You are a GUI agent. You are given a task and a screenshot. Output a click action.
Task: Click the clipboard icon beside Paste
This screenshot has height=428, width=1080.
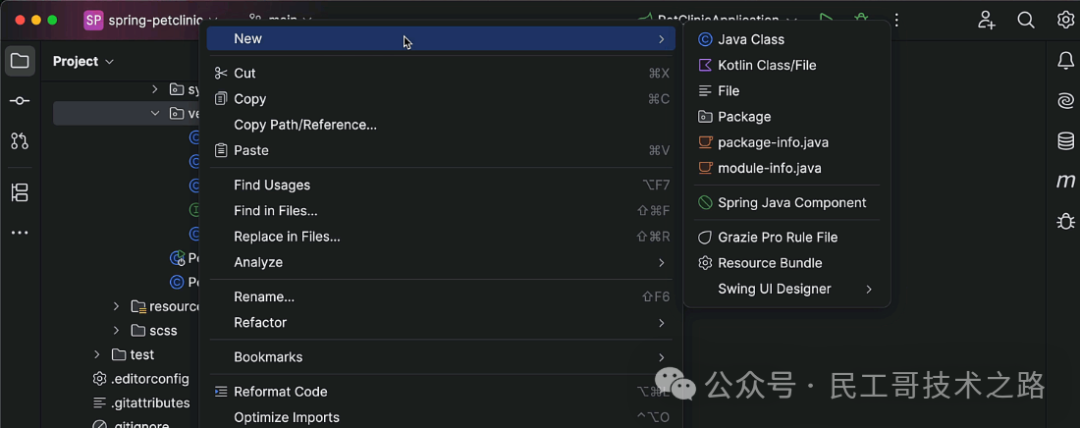point(220,150)
